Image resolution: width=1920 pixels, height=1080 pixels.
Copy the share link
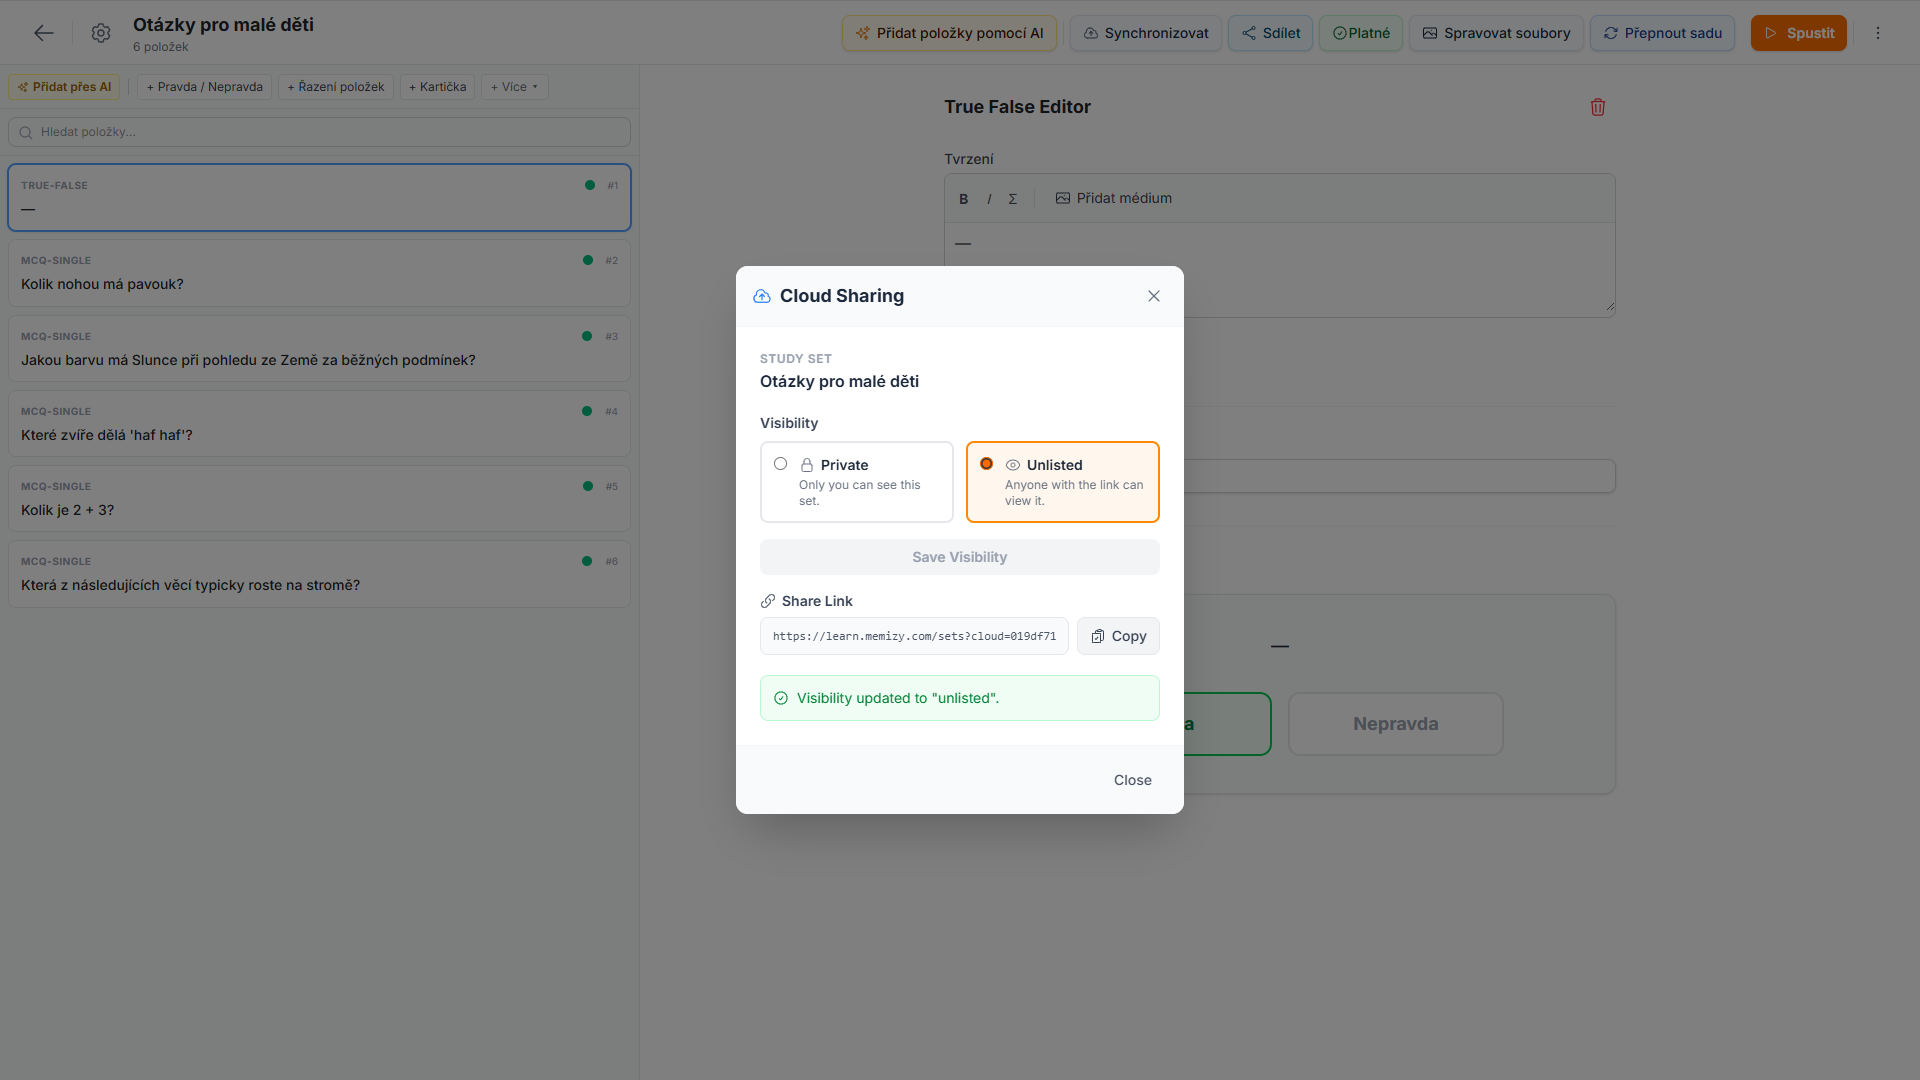[1118, 636]
